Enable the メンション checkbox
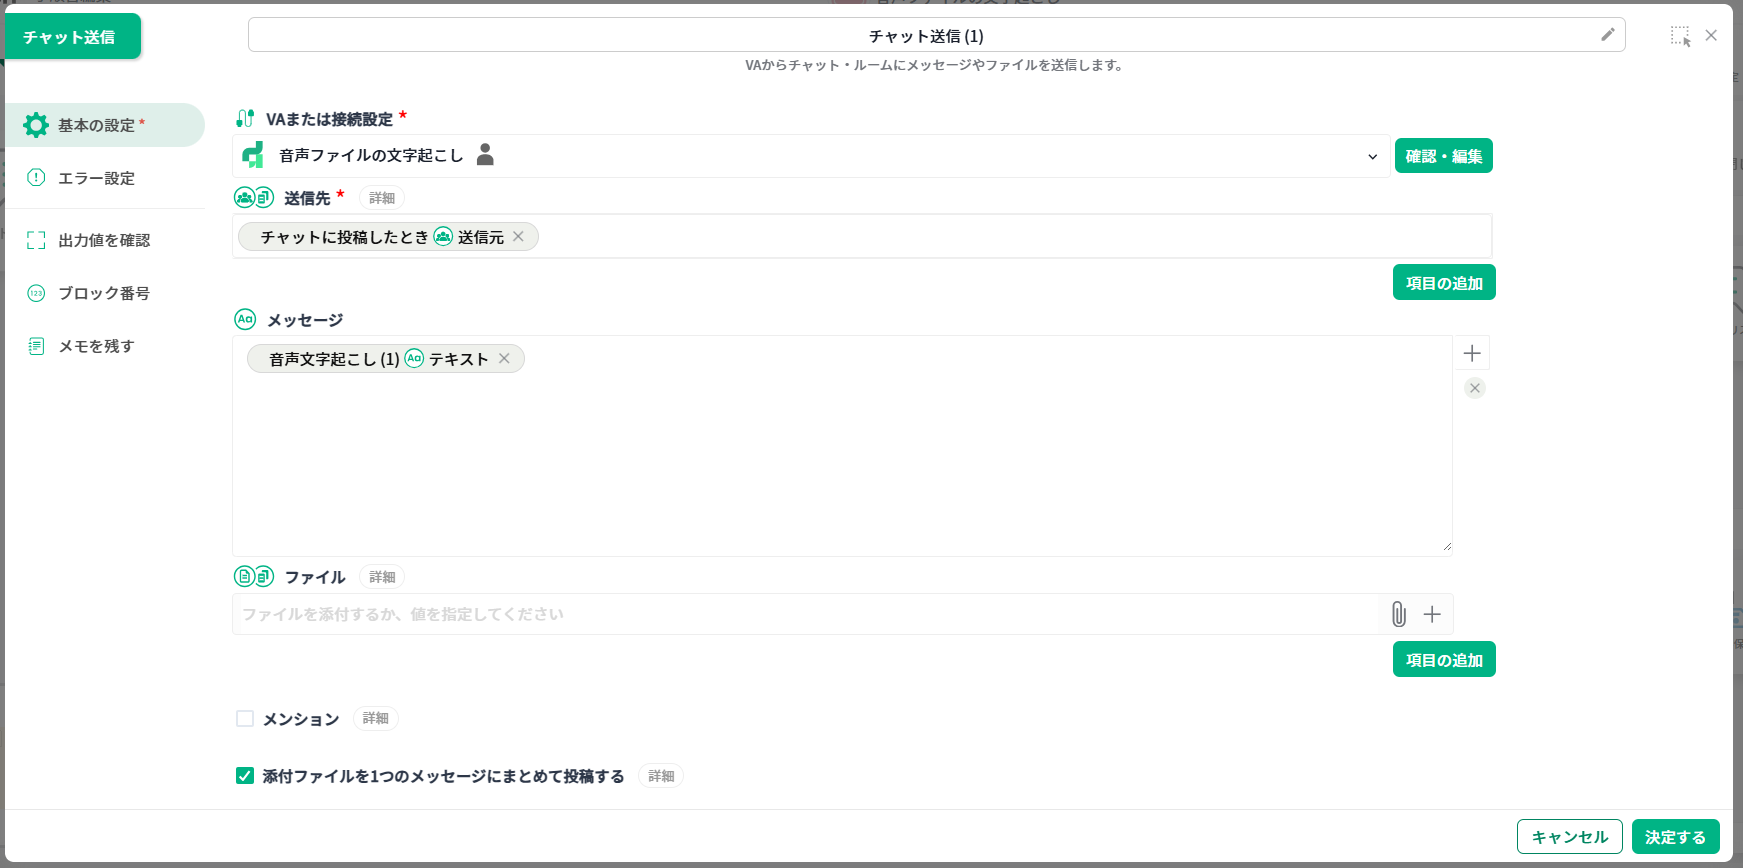The image size is (1743, 868). point(245,719)
